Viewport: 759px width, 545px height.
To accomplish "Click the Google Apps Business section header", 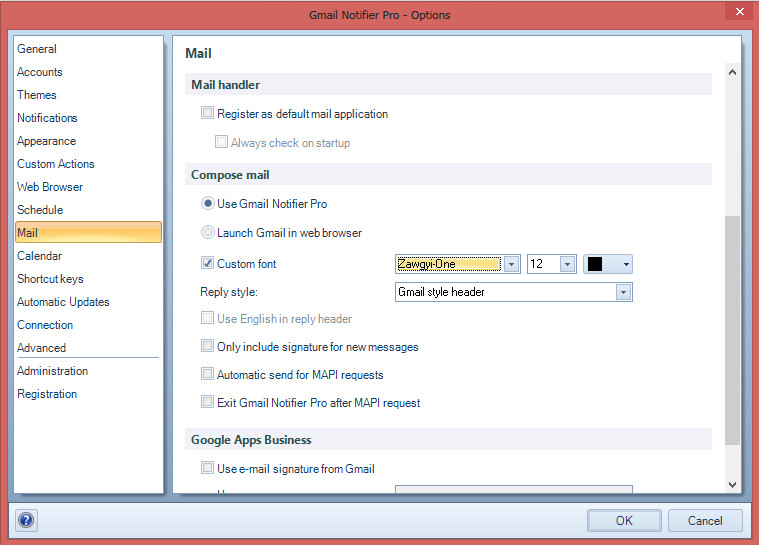I will 448,439.
